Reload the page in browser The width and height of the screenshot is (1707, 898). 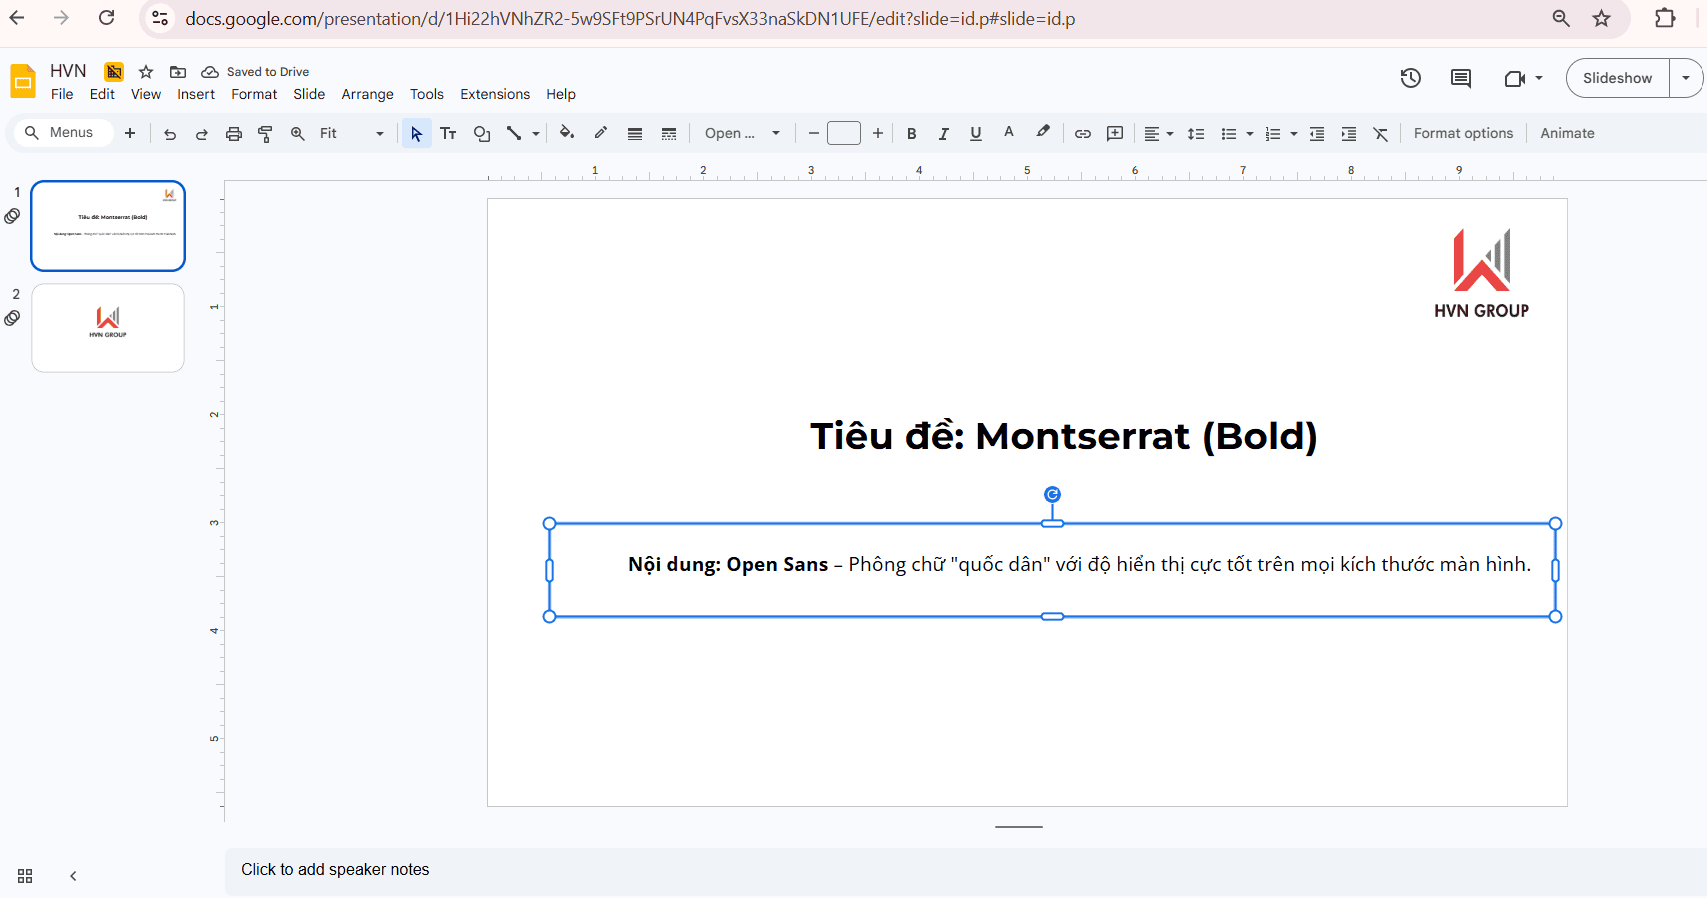[107, 18]
